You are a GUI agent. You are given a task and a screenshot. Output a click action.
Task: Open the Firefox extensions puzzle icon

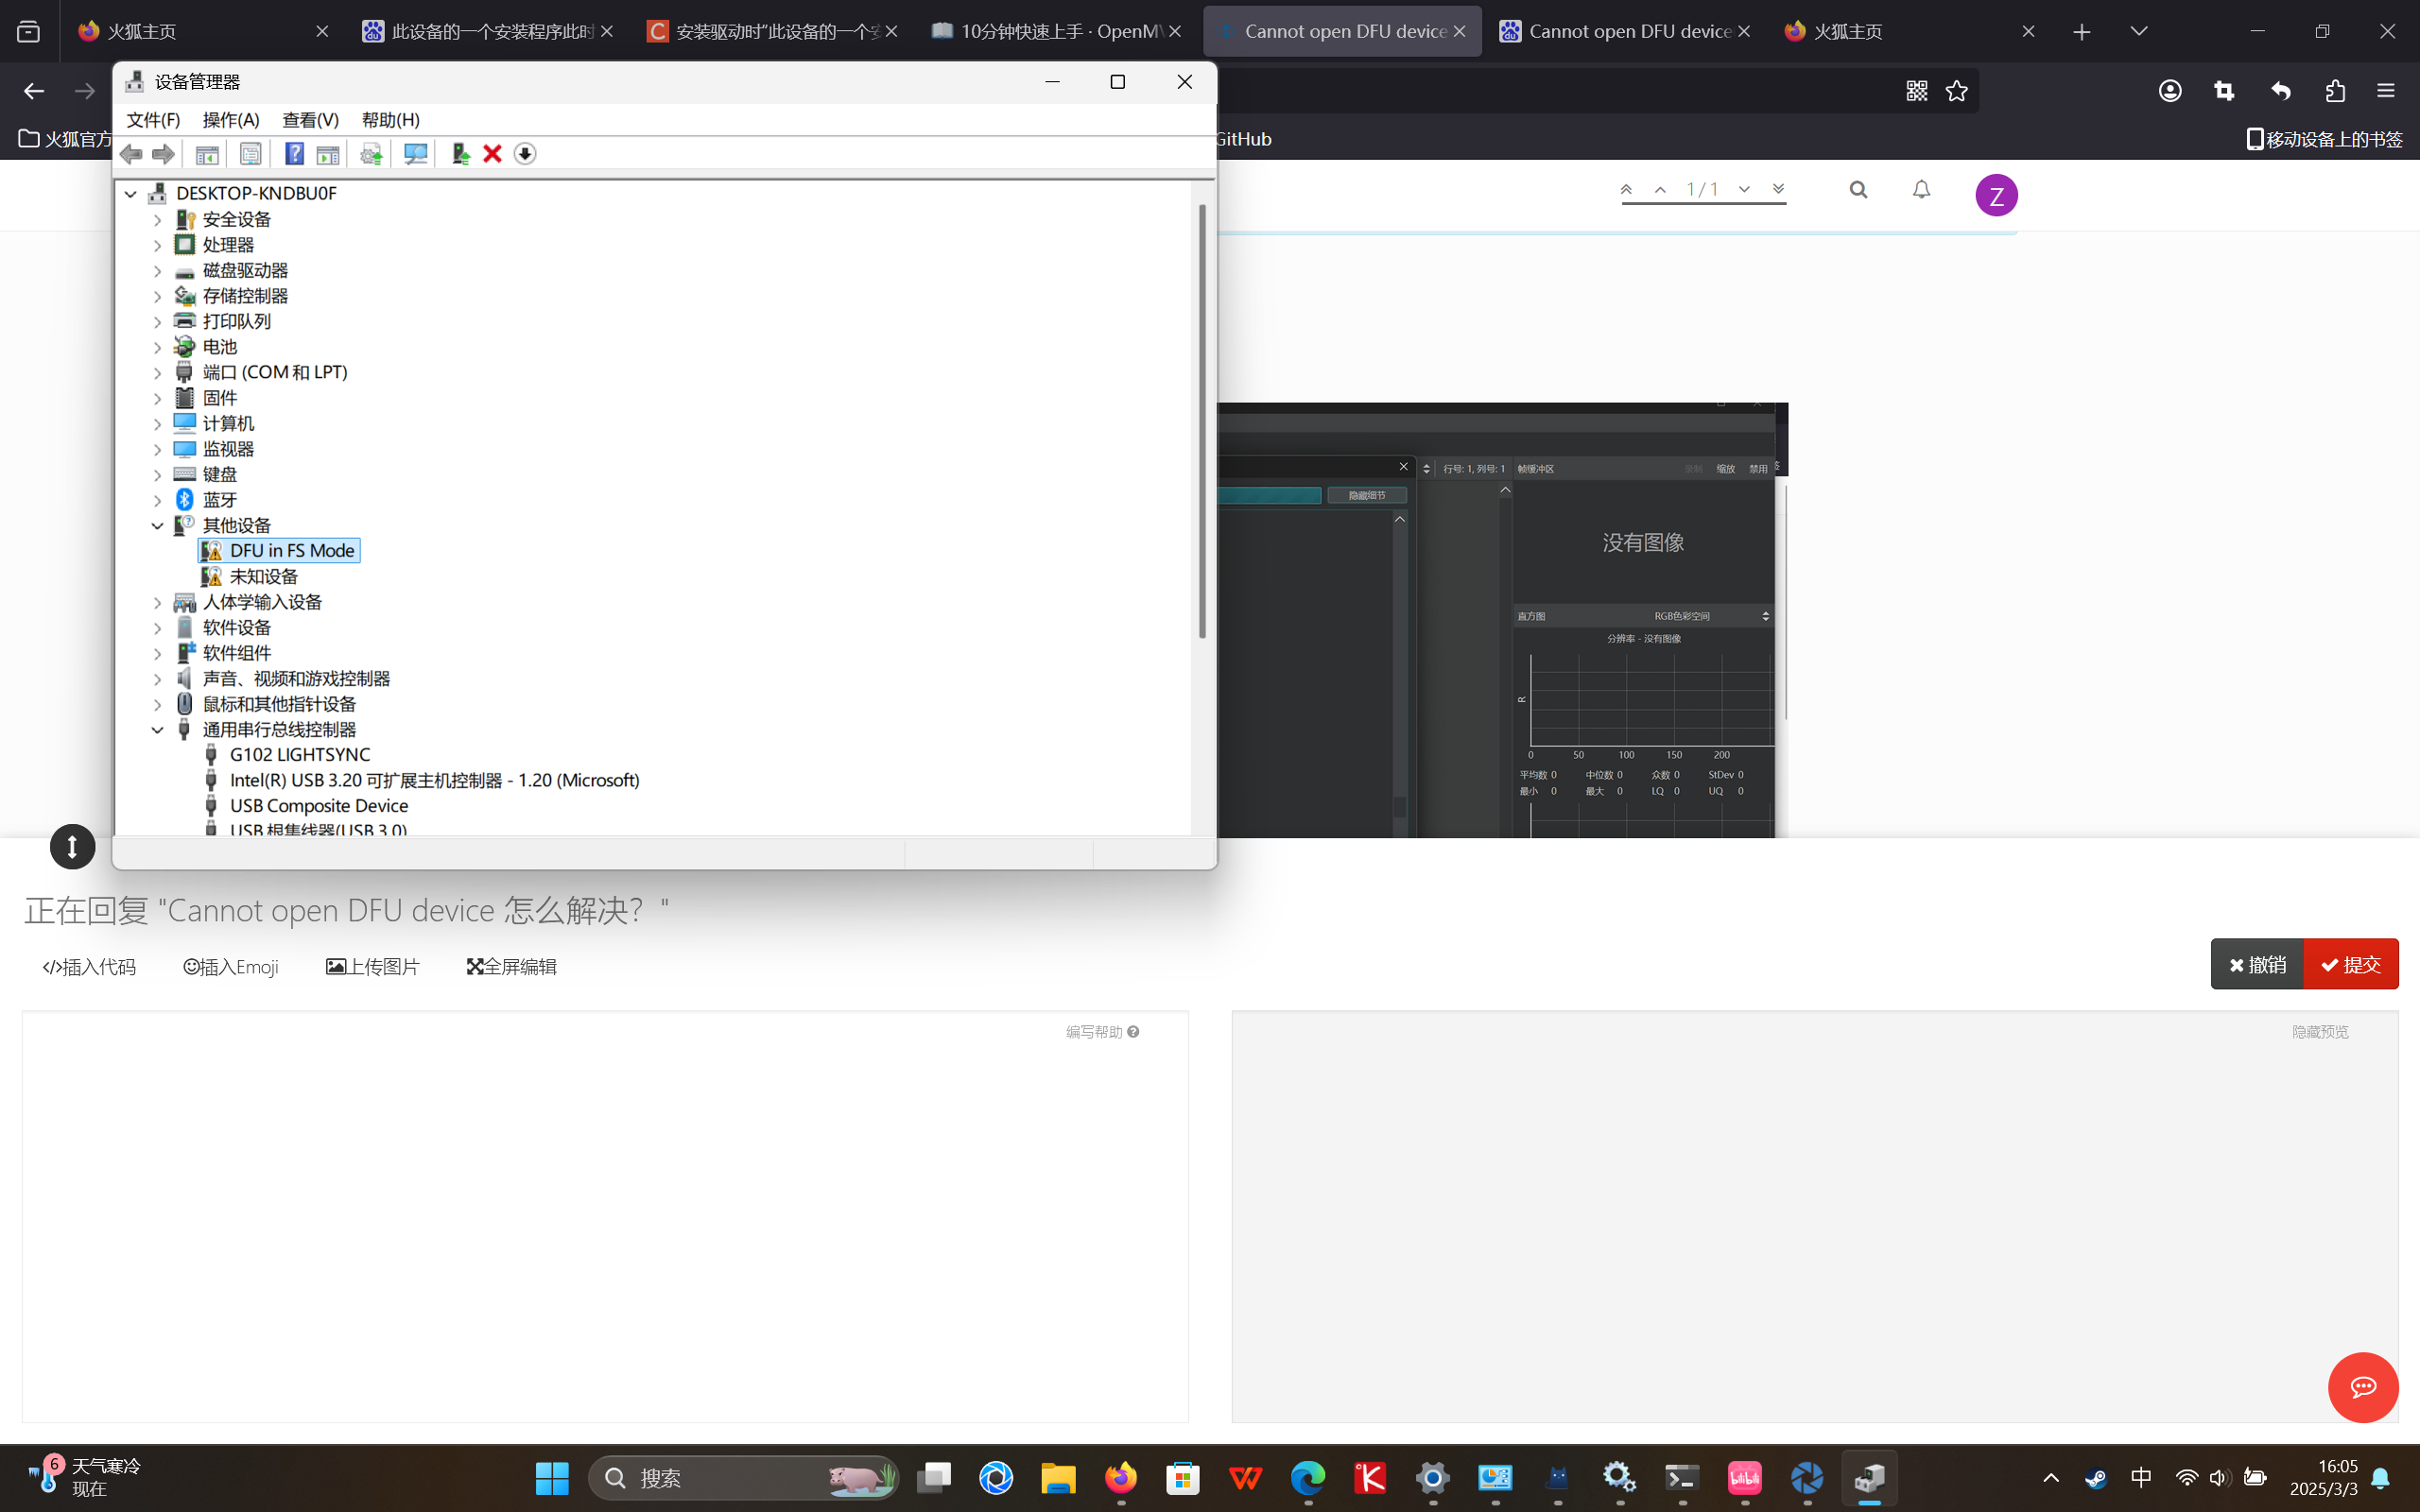point(2335,91)
